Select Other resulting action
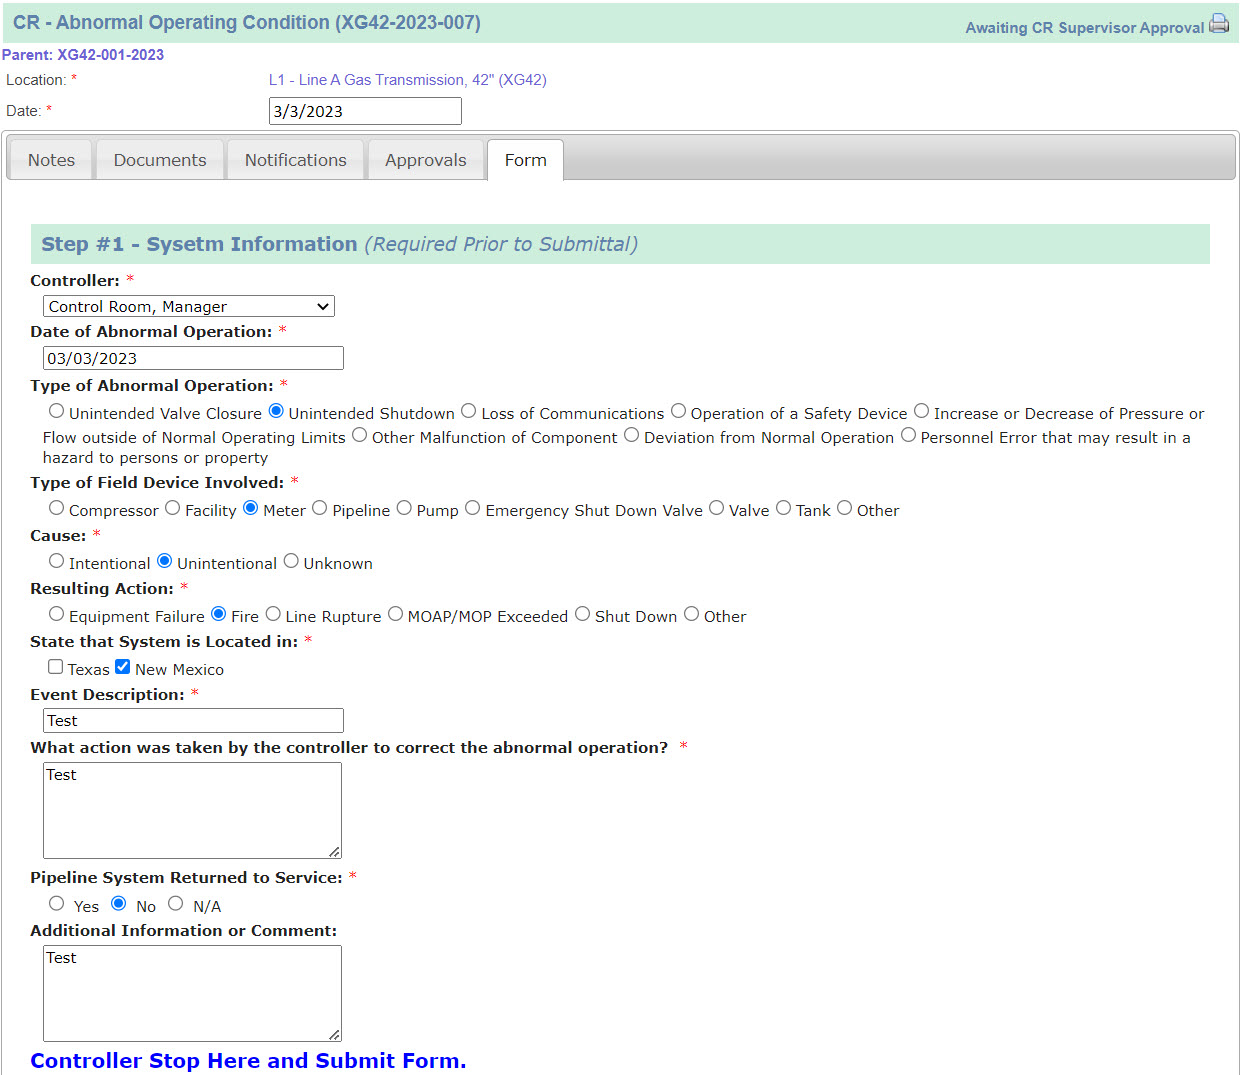1243x1075 pixels. coord(691,614)
